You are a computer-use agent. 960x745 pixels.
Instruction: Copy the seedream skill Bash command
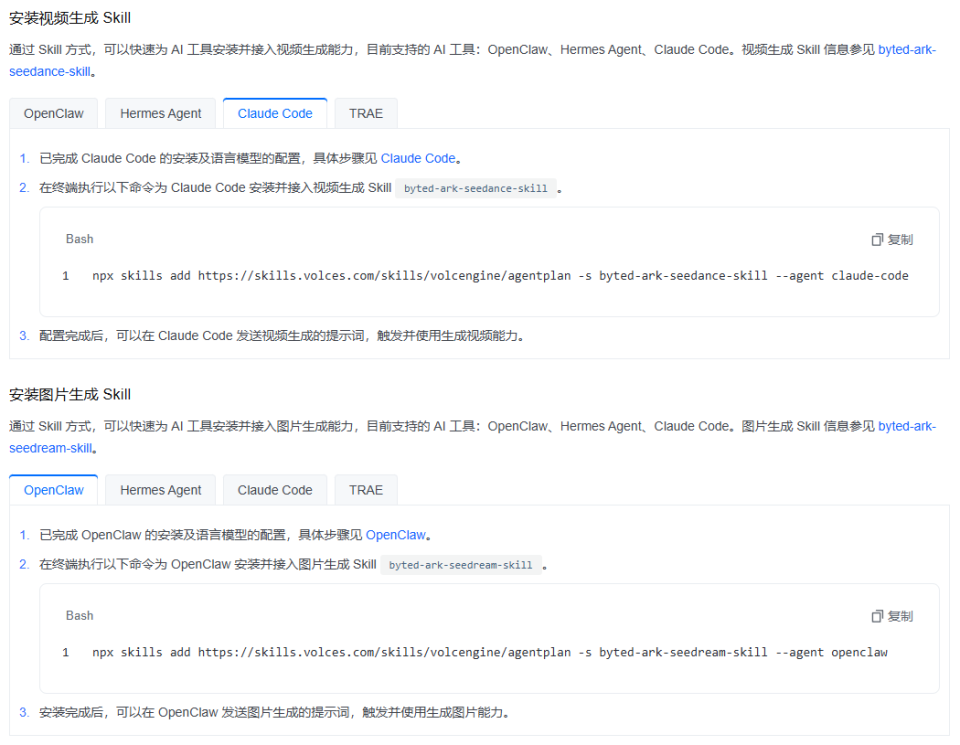click(x=892, y=616)
